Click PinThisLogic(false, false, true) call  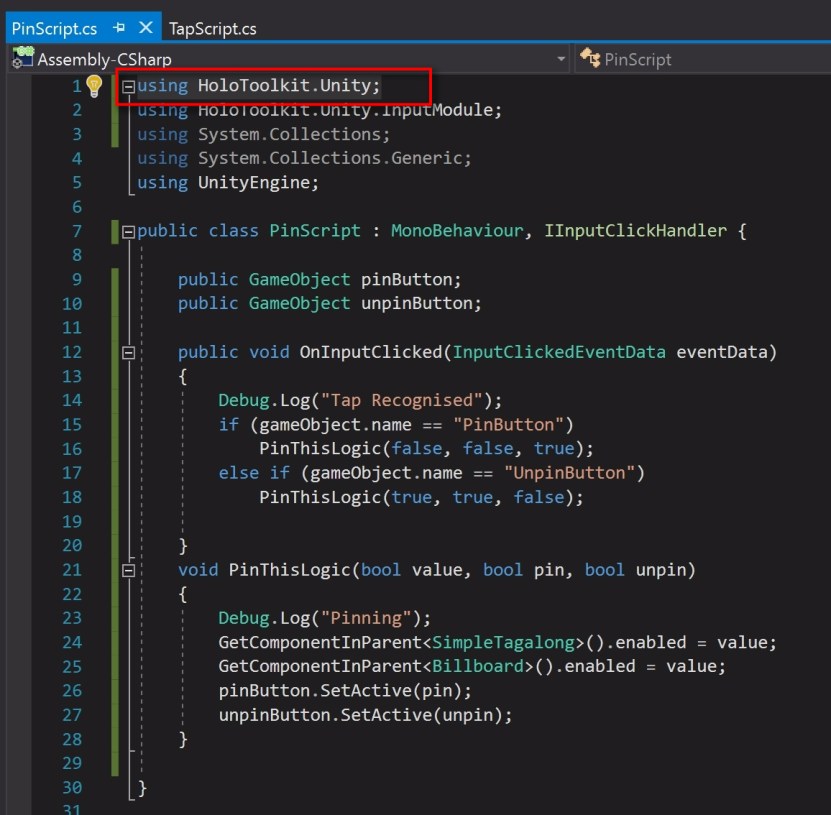(426, 449)
